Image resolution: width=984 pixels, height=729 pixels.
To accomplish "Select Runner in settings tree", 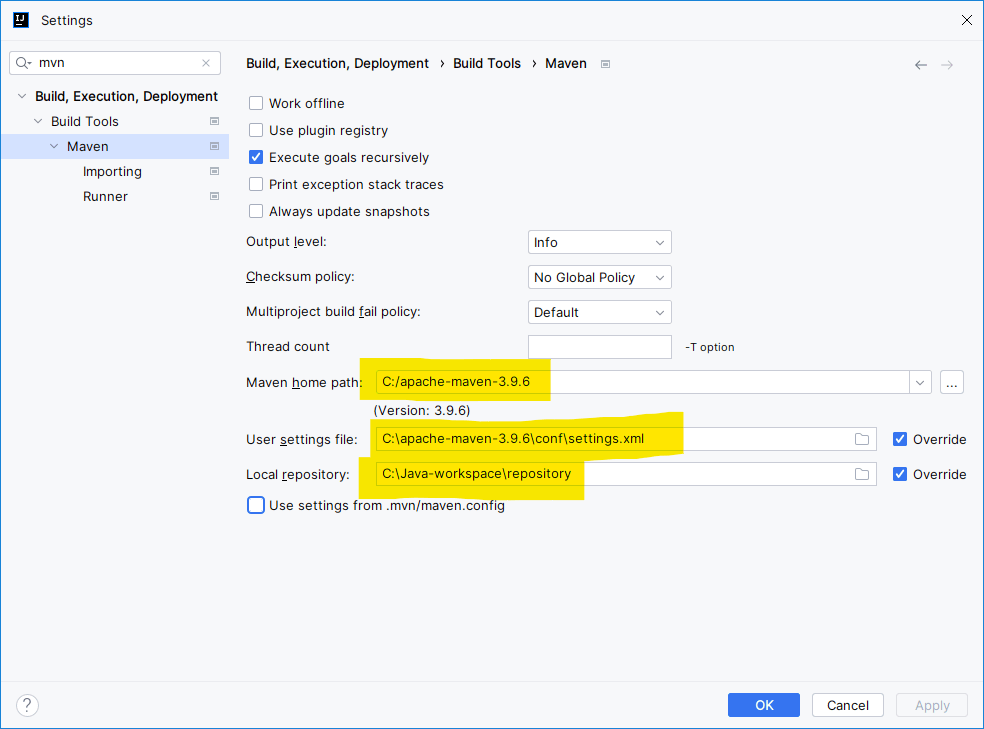I will coord(105,196).
